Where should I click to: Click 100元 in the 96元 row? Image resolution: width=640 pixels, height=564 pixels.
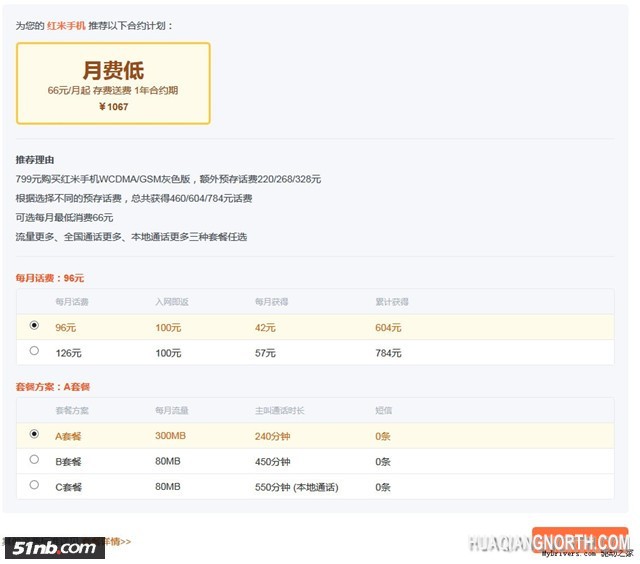coord(168,328)
